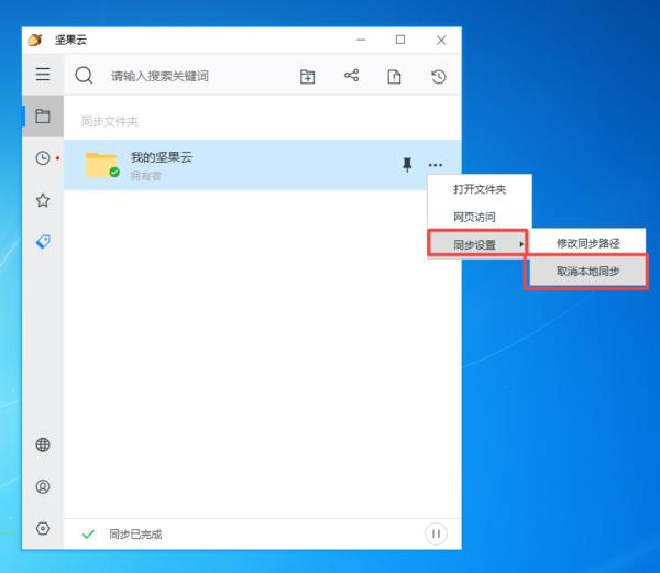Select 取消本地同步 in submenu
The height and width of the screenshot is (573, 660).
587,272
